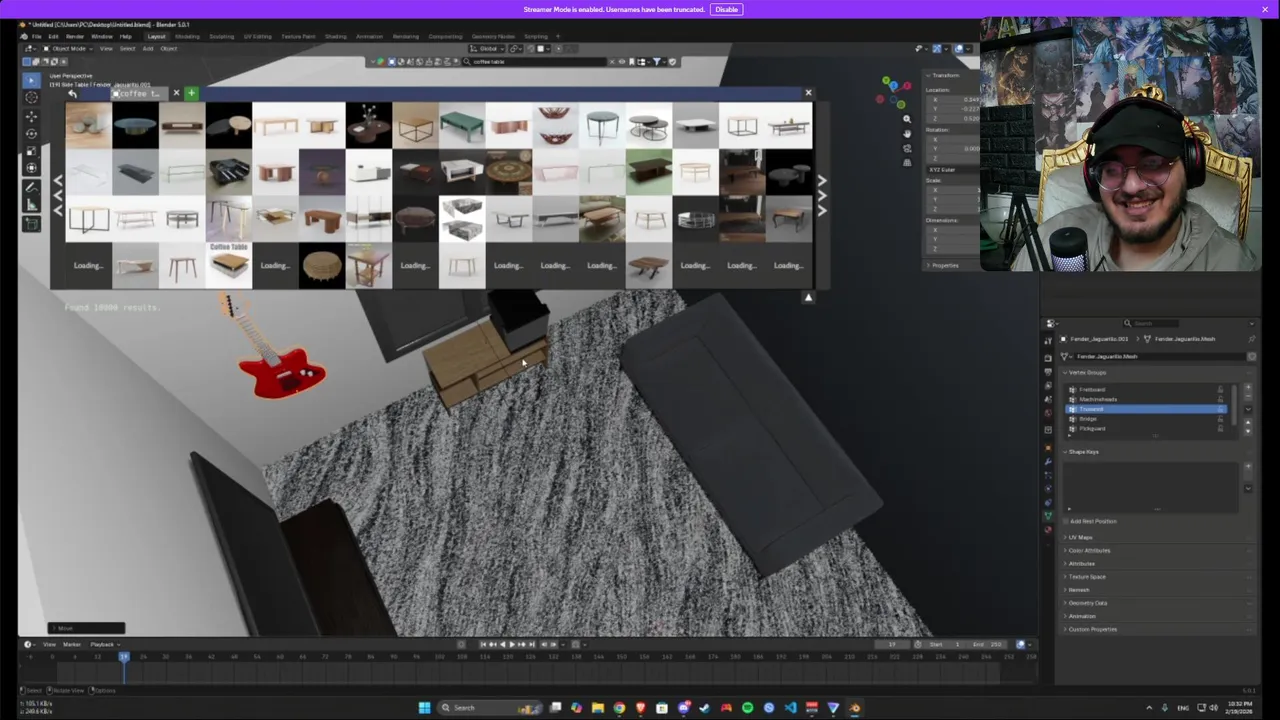
Task: Open Tool properties tab icon
Action: coord(1048,340)
